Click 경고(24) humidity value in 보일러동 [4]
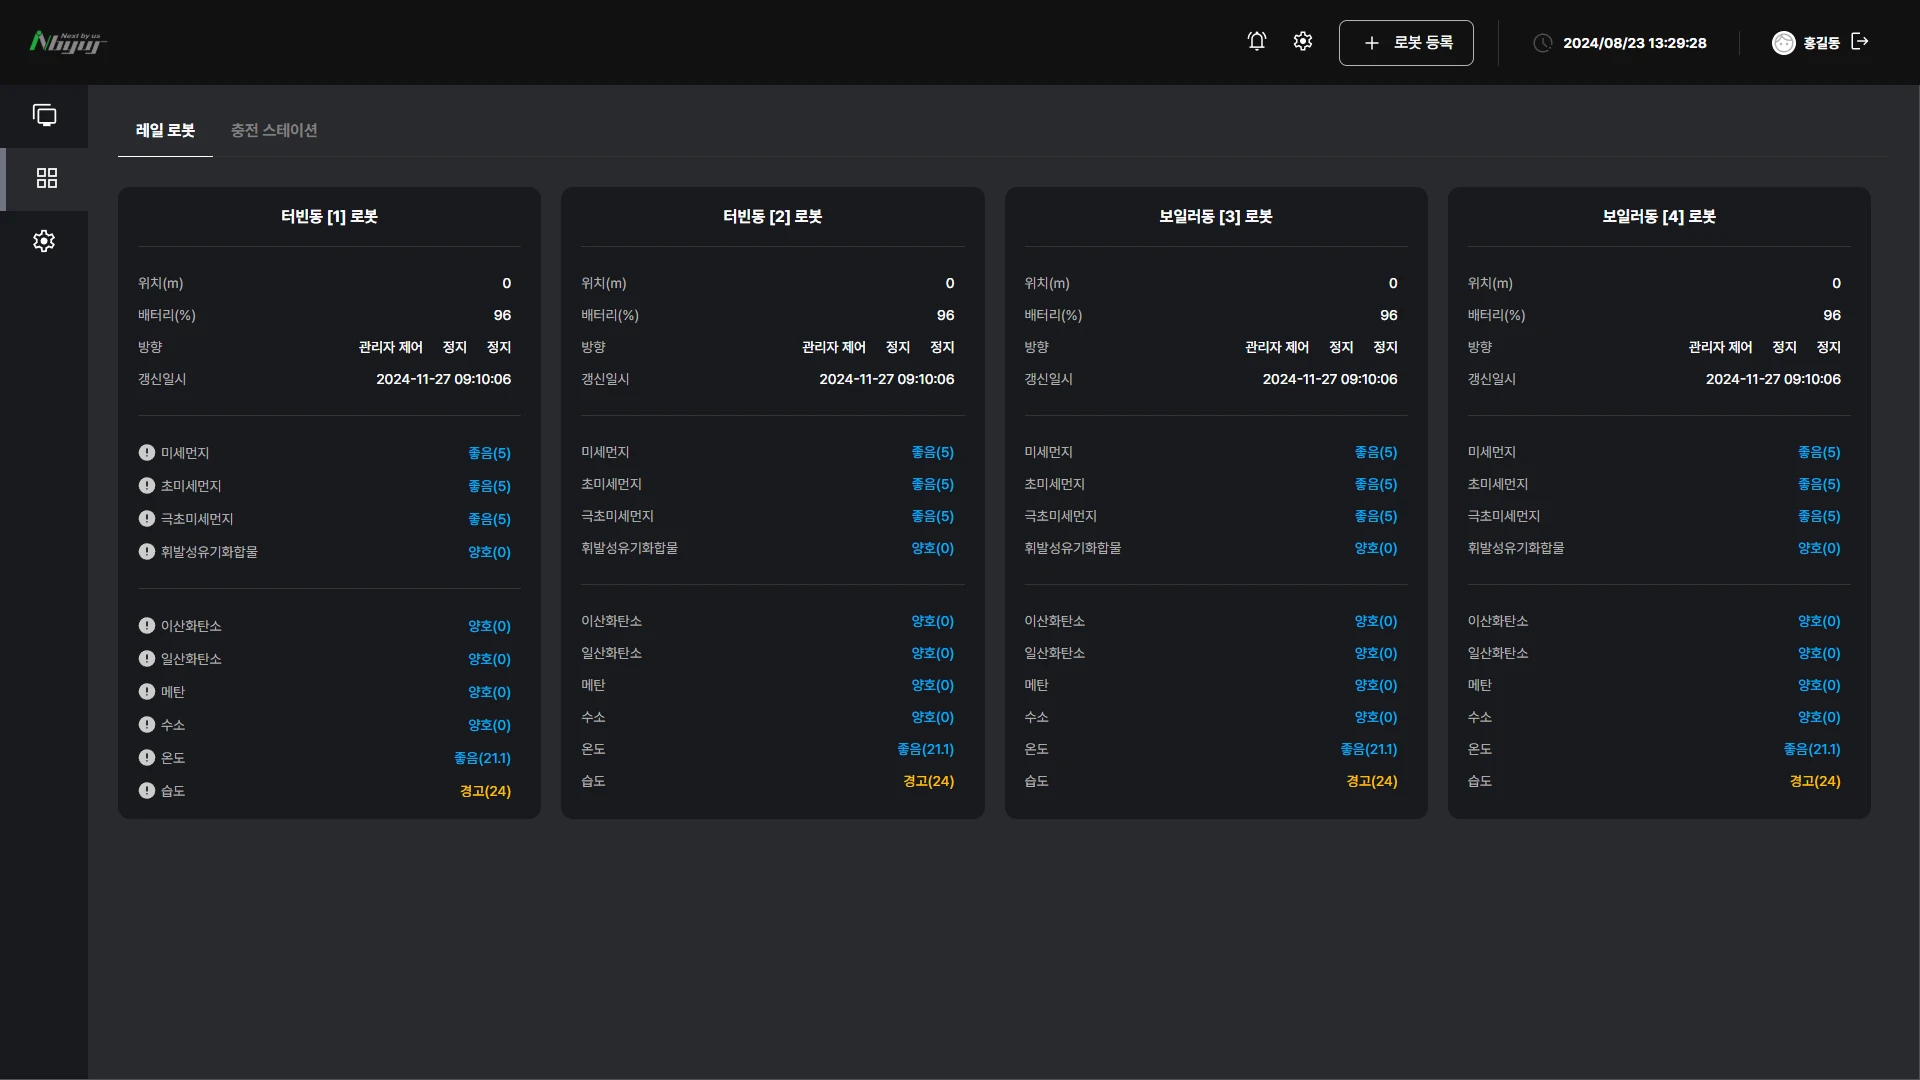 point(1815,781)
